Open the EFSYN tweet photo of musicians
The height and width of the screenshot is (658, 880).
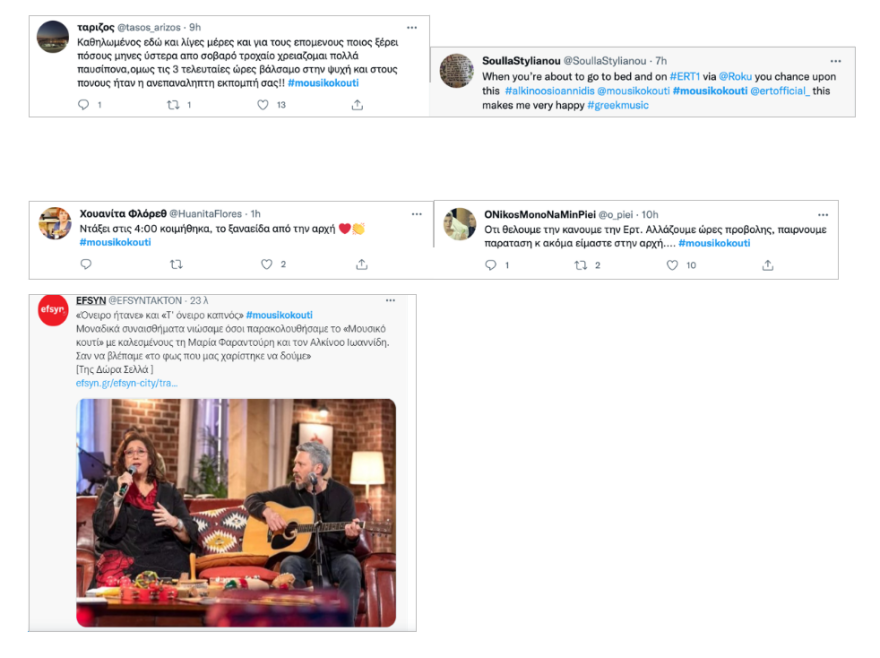click(x=236, y=513)
